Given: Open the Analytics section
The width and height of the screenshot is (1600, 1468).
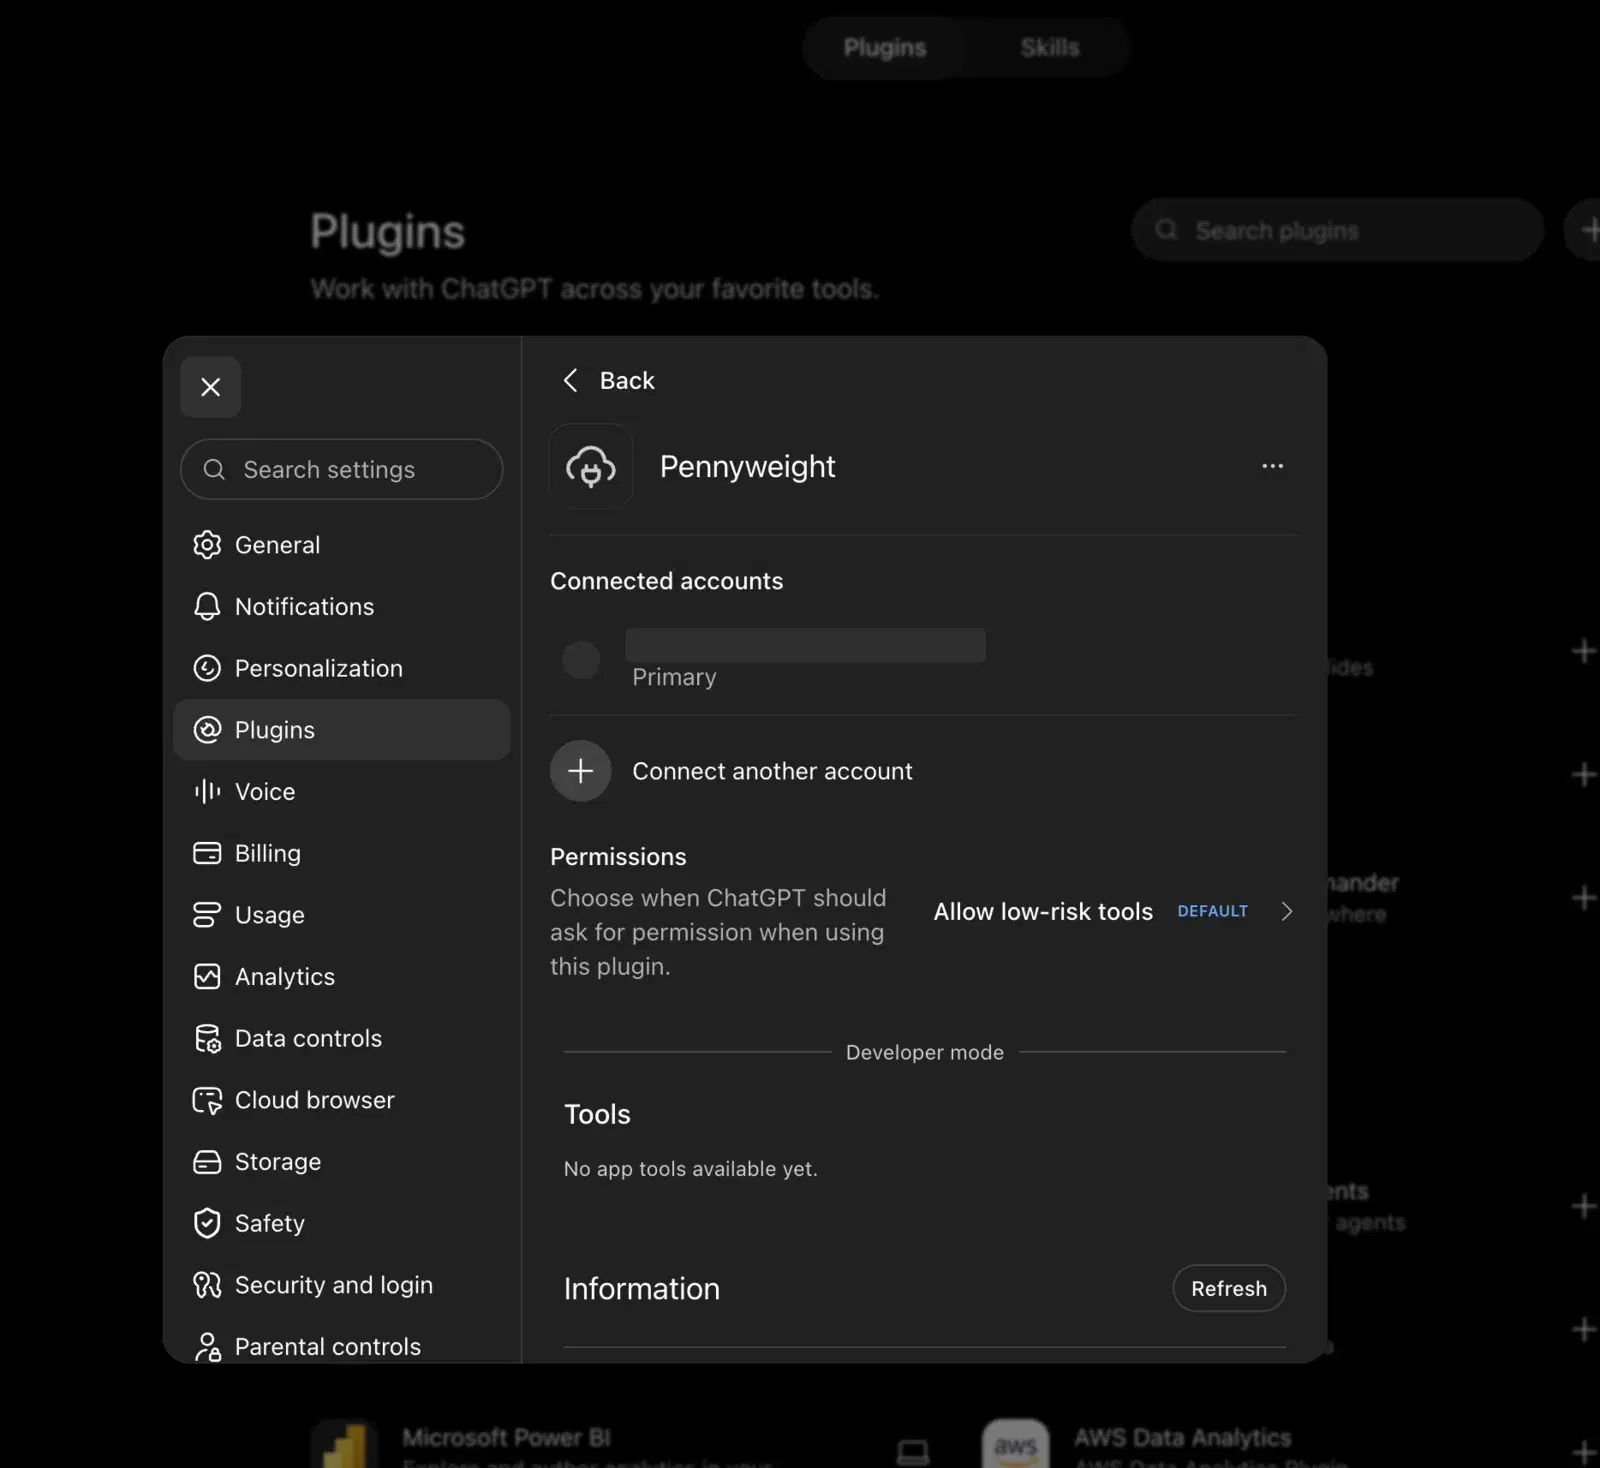Looking at the screenshot, I should tap(341, 977).
